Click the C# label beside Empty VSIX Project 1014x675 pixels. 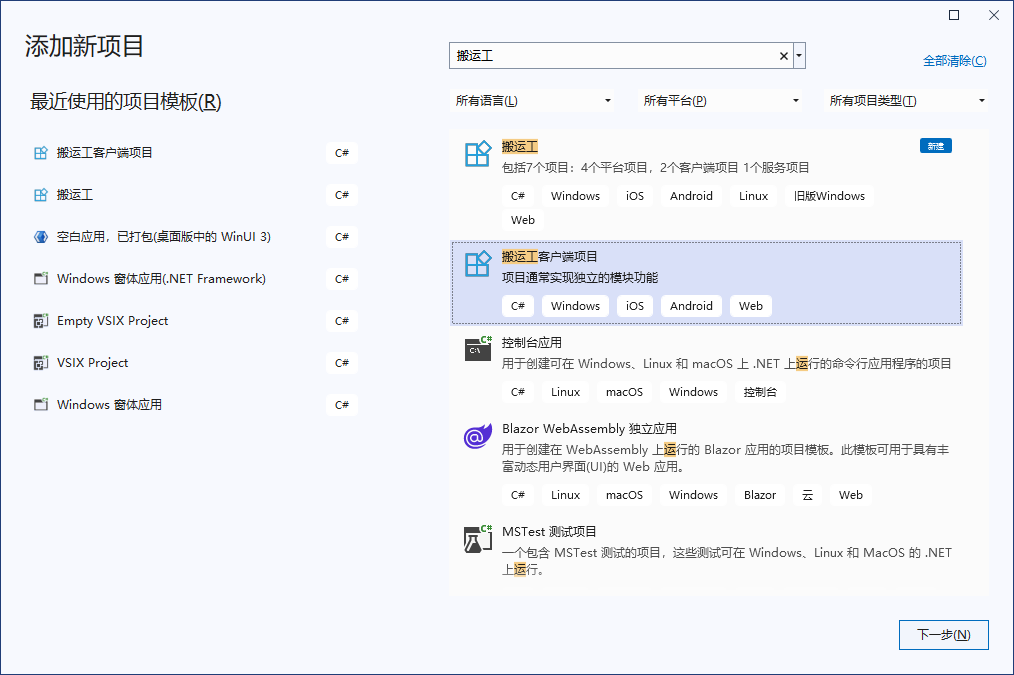coord(342,321)
